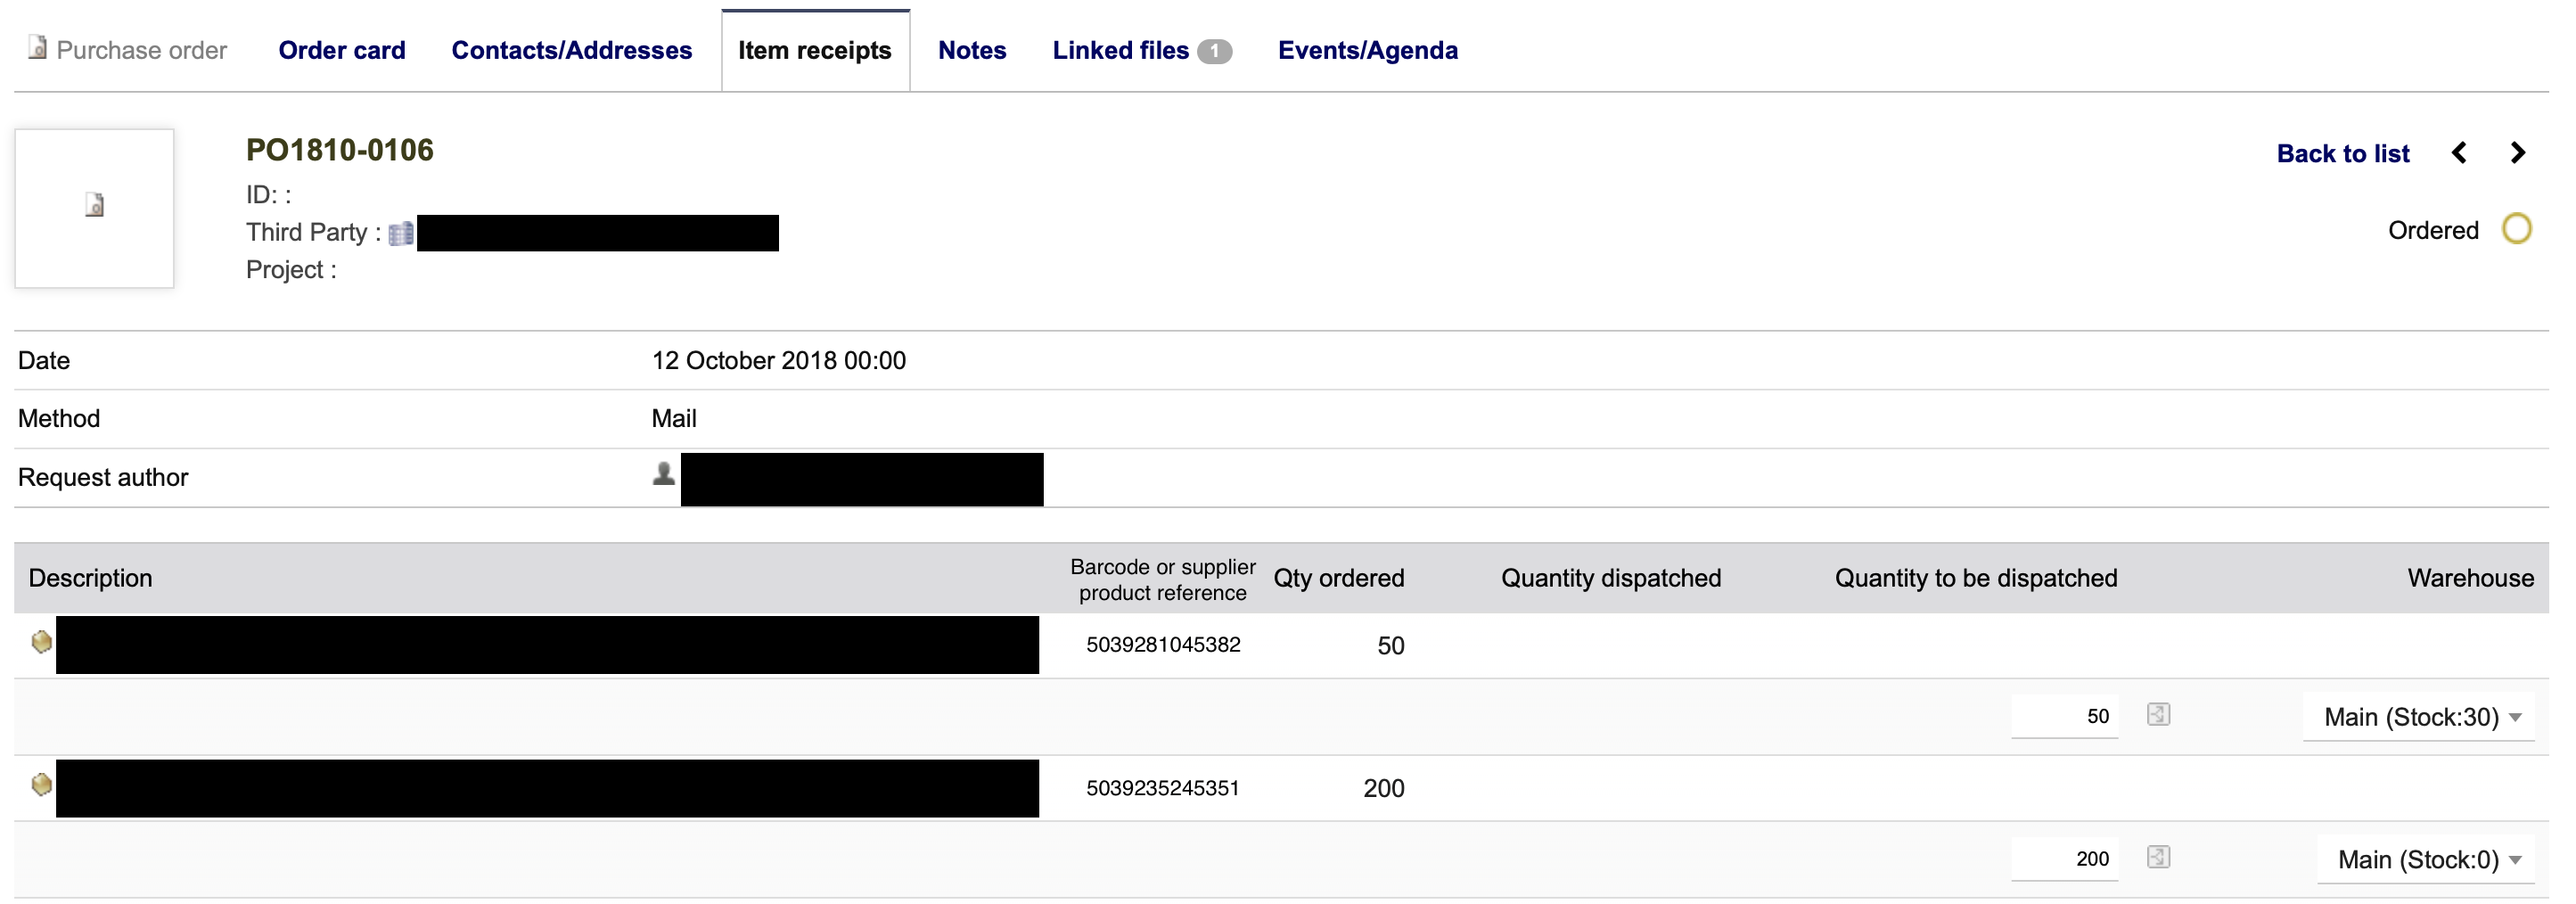This screenshot has height=904, width=2576.
Task: Click the dispatch split icon next to quantity 50
Action: pos(2157,714)
